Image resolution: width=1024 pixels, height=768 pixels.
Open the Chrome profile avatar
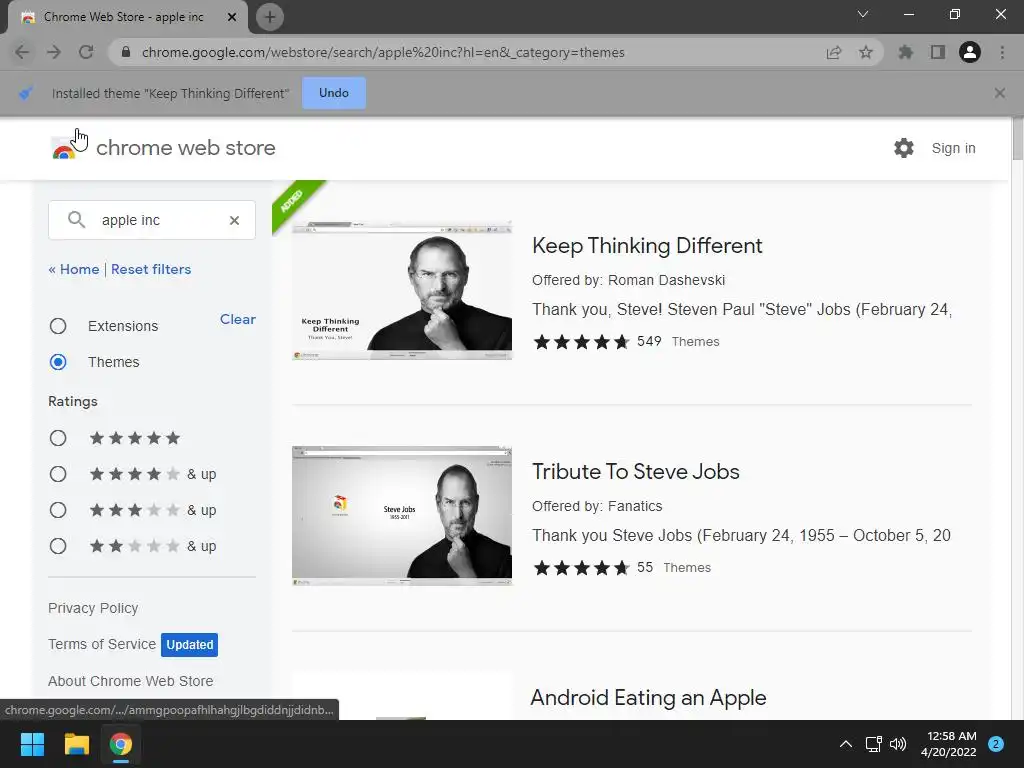pos(970,52)
